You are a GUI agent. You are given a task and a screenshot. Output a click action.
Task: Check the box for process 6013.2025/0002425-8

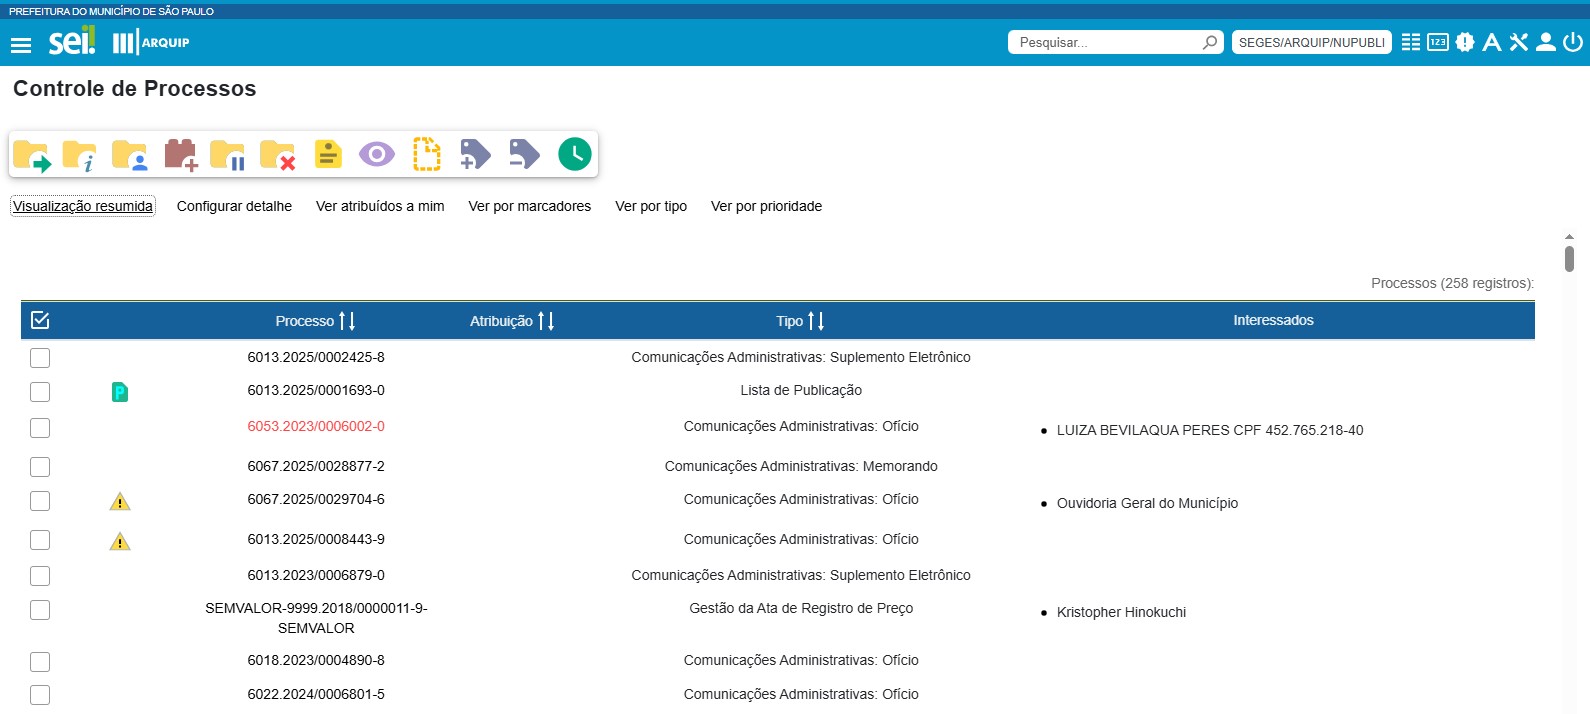pyautogui.click(x=40, y=358)
